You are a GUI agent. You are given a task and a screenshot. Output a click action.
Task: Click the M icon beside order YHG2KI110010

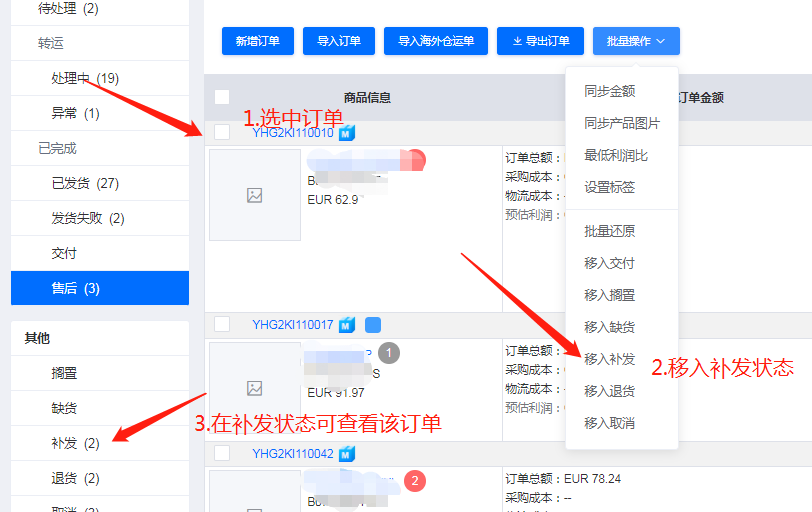click(x=347, y=133)
